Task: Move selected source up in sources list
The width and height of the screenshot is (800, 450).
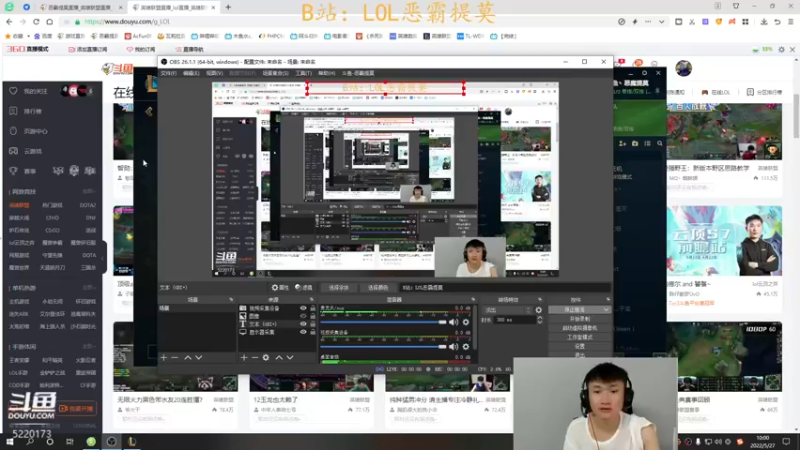Action: click(x=279, y=358)
